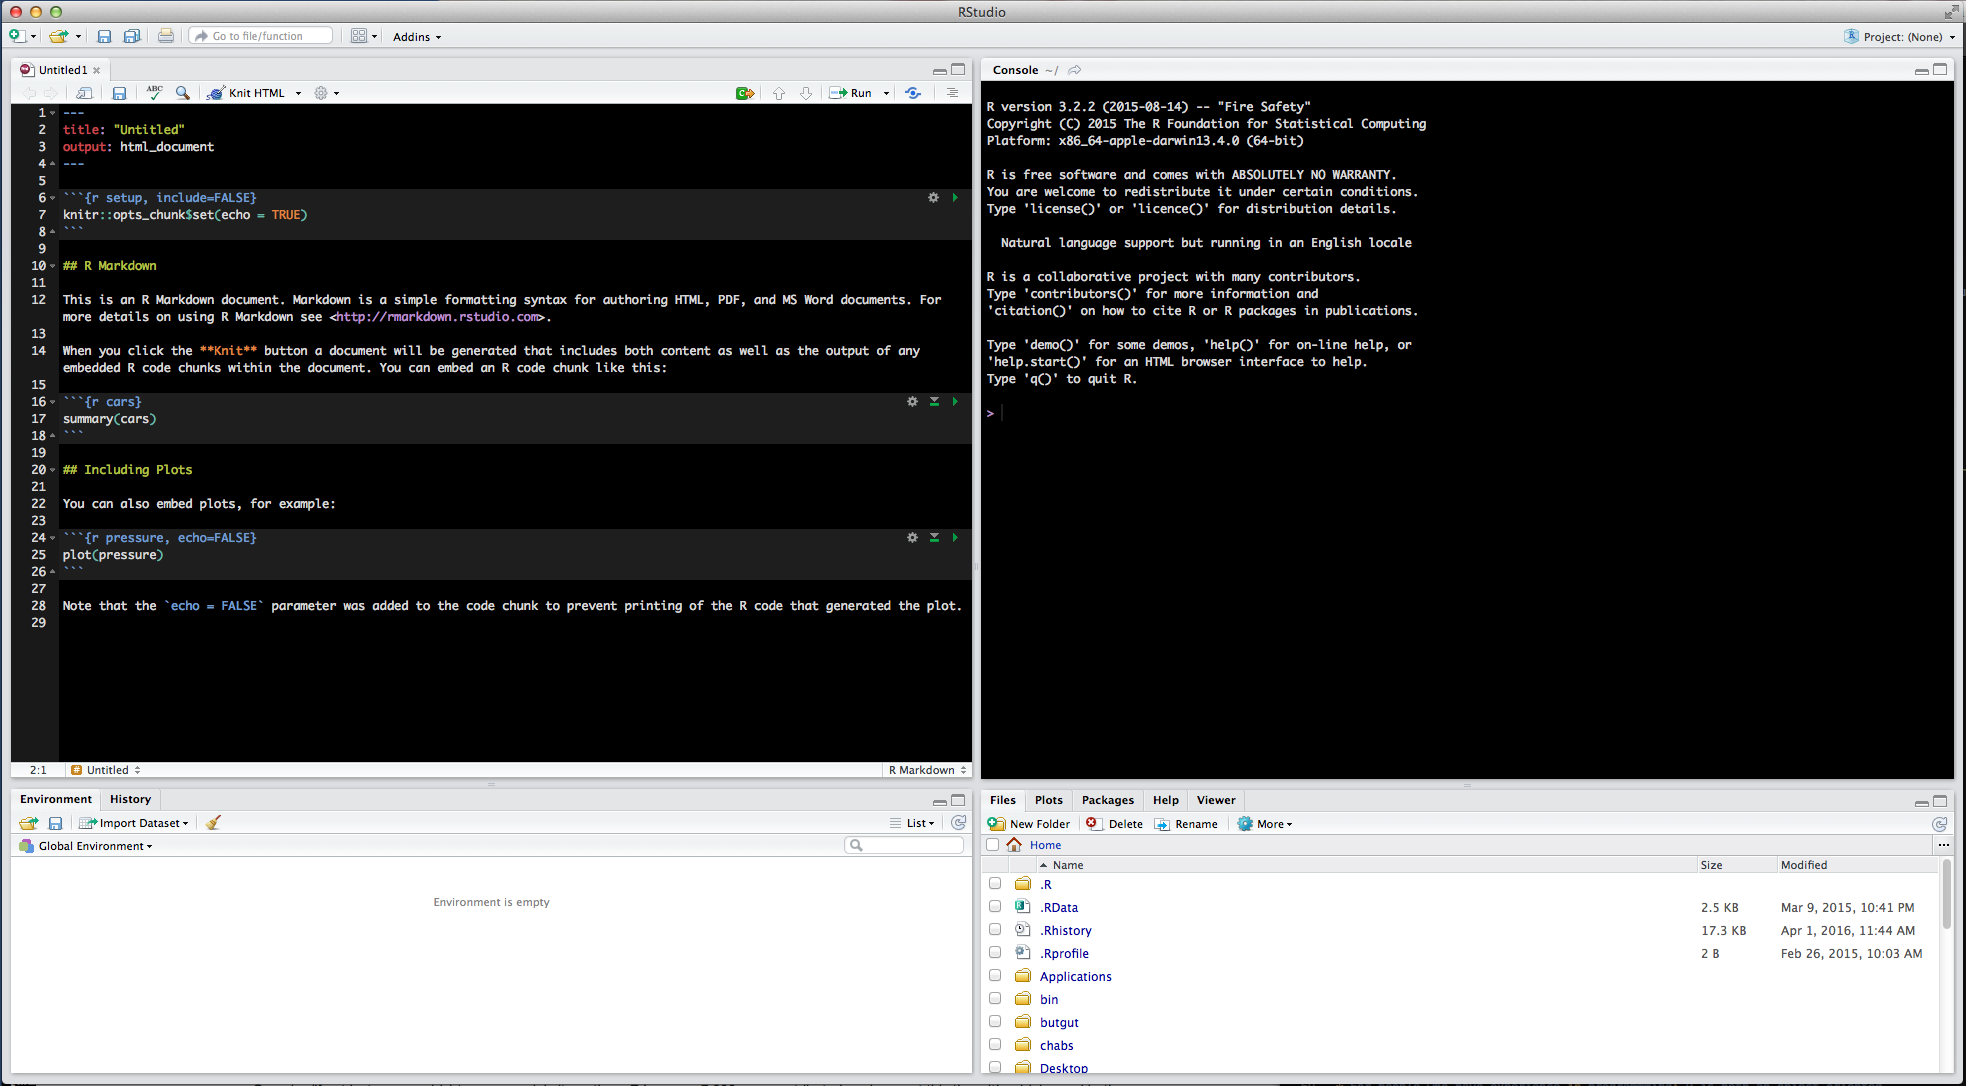Refresh the Files pane listing
The width and height of the screenshot is (1966, 1086).
[1939, 824]
